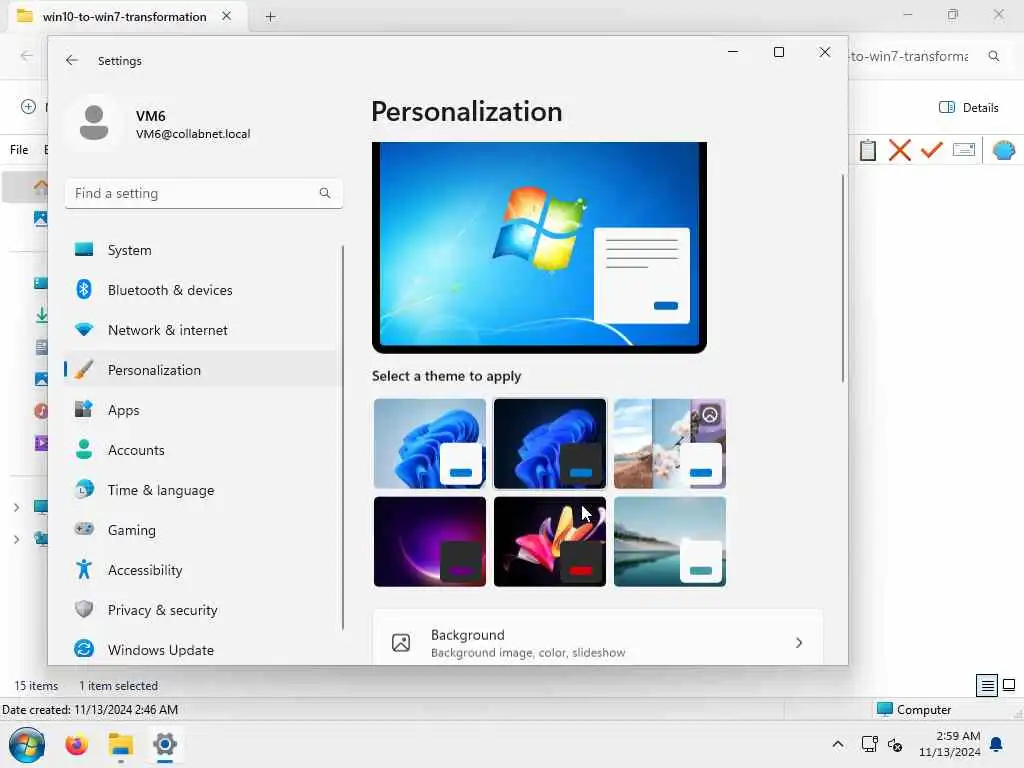This screenshot has height=768, width=1024.
Task: Apply the Sunrise lake theme
Action: point(670,541)
